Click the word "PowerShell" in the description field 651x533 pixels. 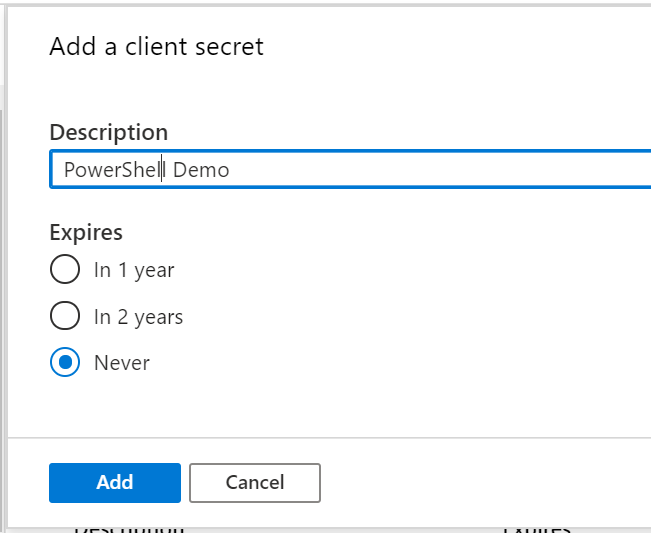[x=114, y=170]
